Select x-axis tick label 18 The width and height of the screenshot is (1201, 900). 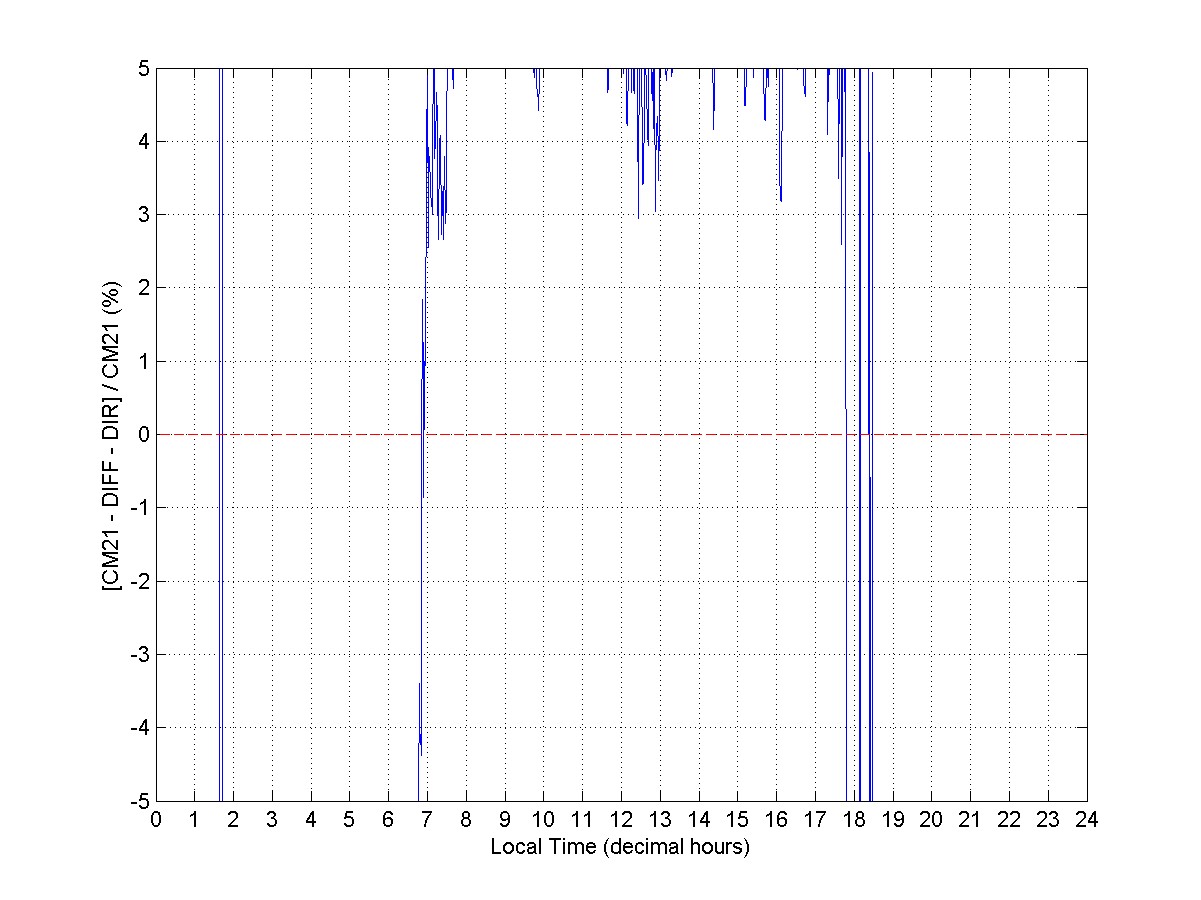pos(854,819)
